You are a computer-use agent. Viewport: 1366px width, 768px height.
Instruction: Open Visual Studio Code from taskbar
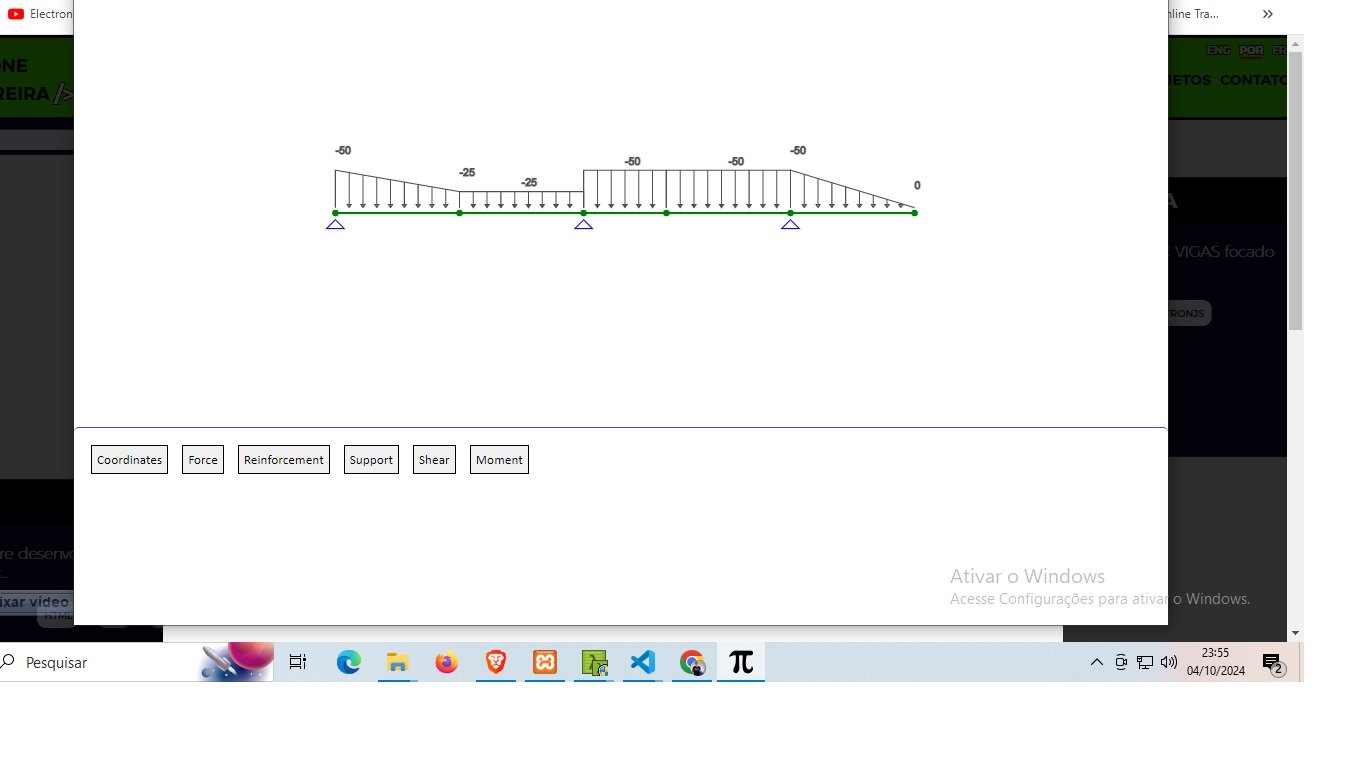coord(643,662)
